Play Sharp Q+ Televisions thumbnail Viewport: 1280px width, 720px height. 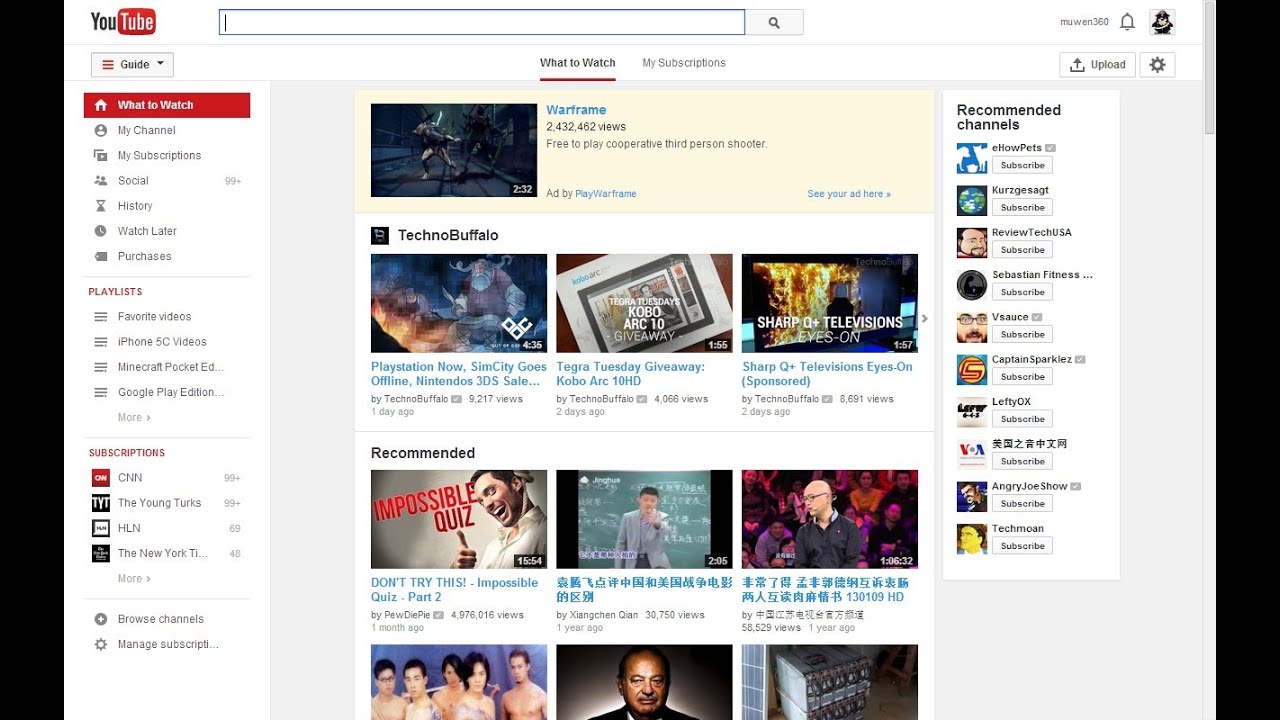pos(830,303)
